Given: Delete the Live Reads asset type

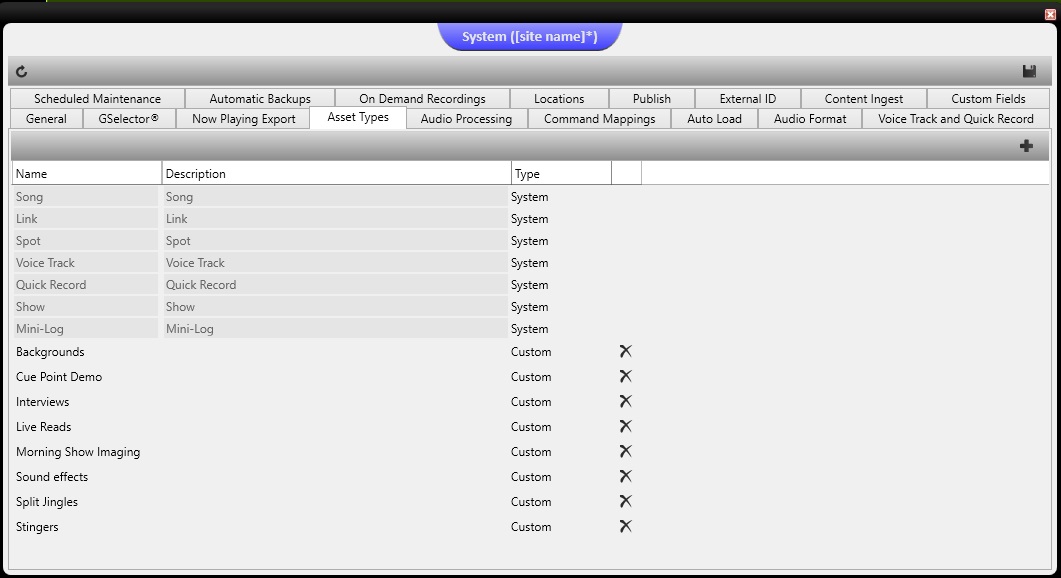Looking at the screenshot, I should click(625, 427).
